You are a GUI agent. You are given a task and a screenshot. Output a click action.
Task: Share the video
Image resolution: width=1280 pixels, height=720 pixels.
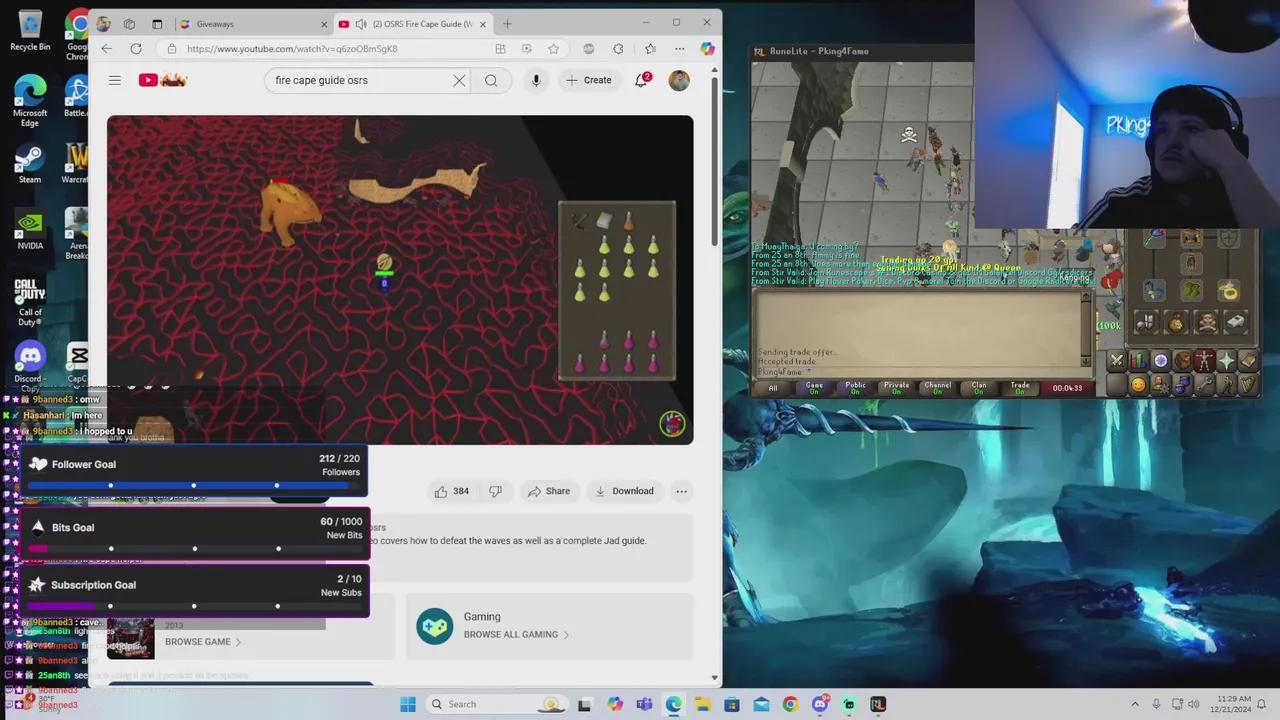coord(549,491)
